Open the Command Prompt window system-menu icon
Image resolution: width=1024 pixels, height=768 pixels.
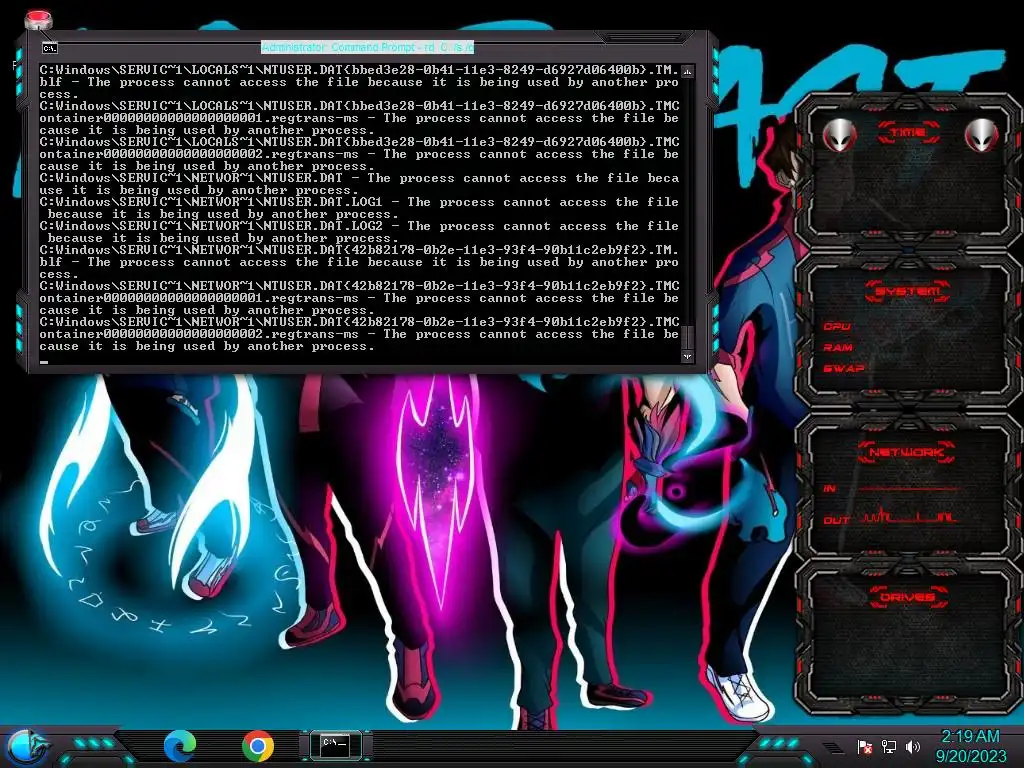point(50,48)
